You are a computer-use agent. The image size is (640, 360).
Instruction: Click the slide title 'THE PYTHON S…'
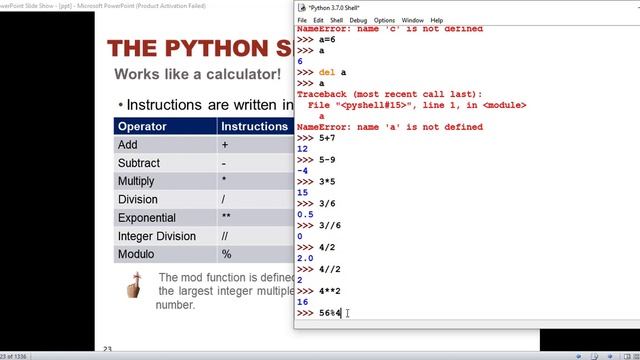(x=200, y=48)
